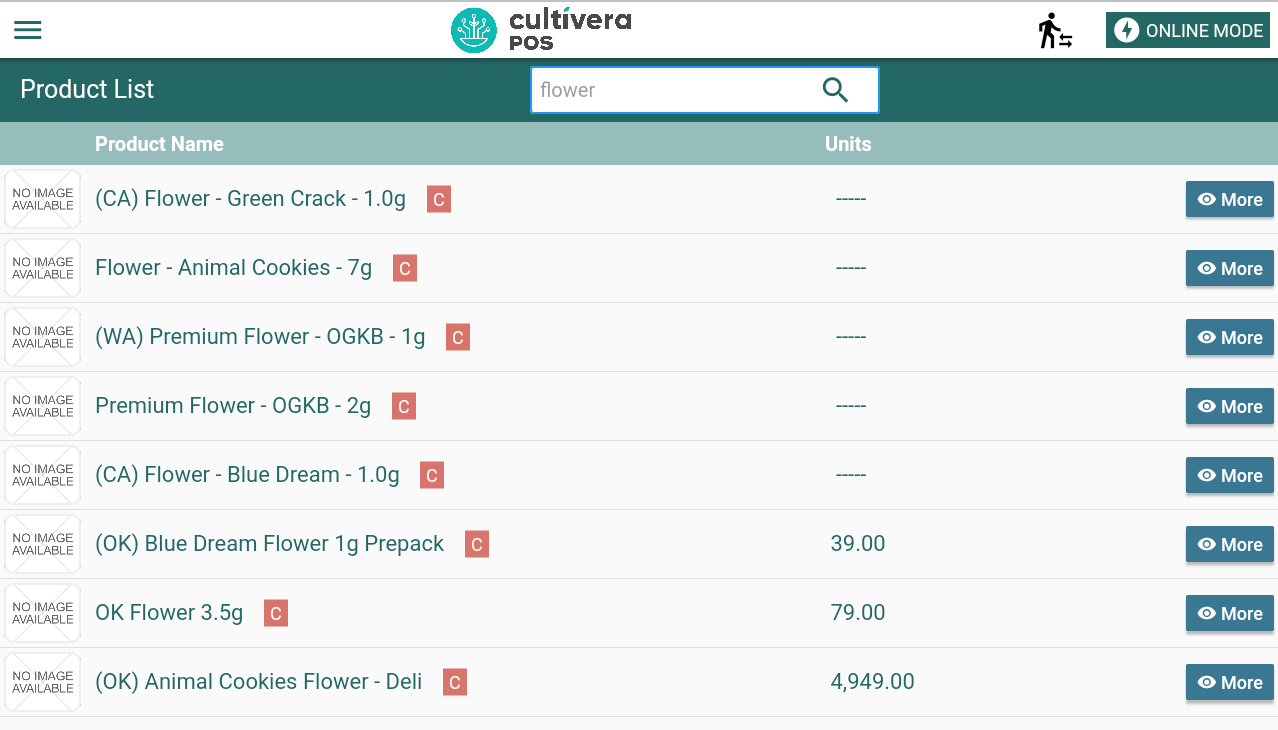Click the walking person customer switch icon
The width and height of the screenshot is (1278, 730).
1055,31
